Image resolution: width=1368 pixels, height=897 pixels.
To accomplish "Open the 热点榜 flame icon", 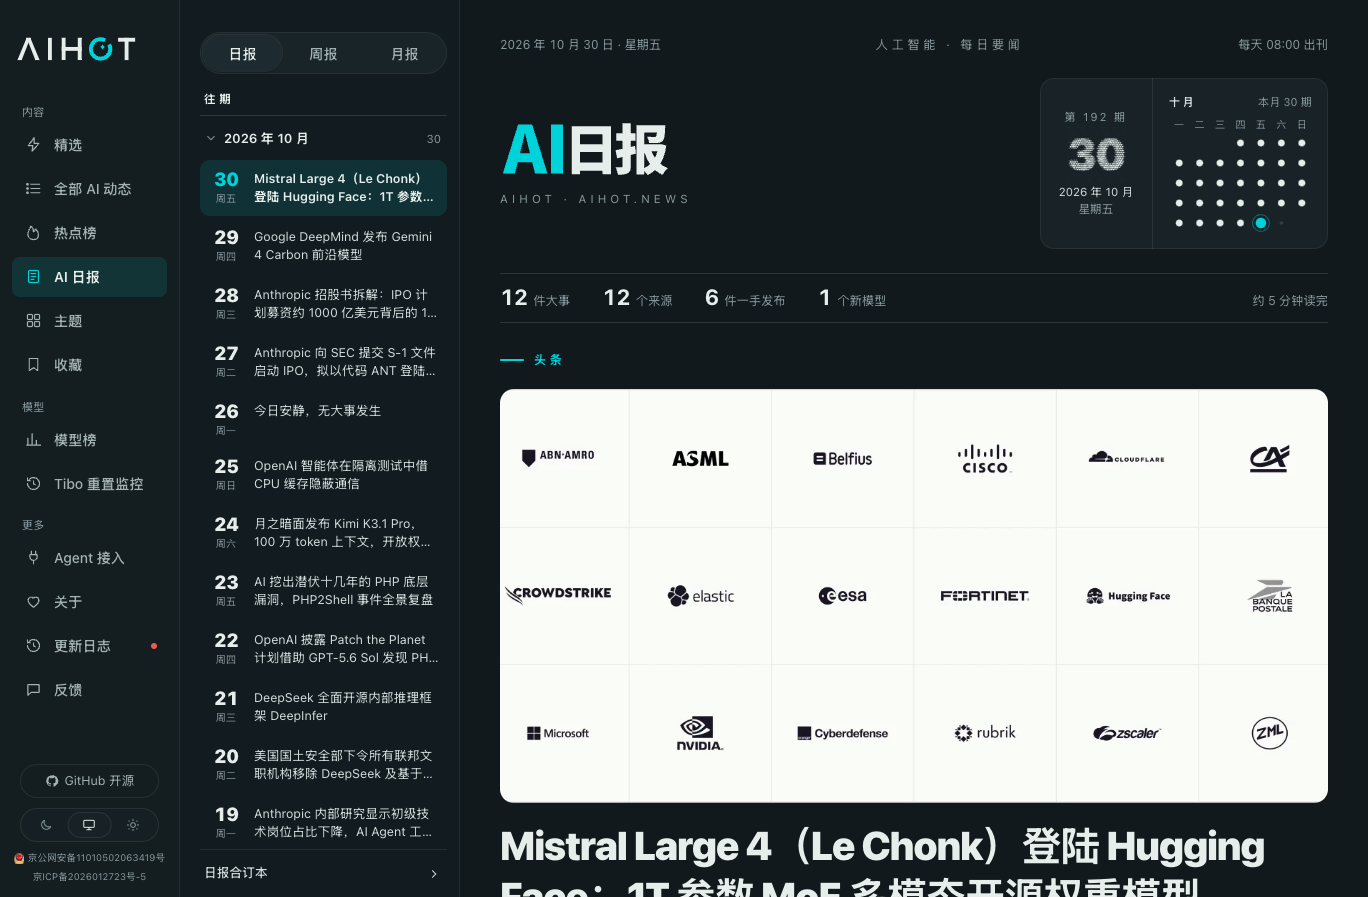I will click(33, 233).
